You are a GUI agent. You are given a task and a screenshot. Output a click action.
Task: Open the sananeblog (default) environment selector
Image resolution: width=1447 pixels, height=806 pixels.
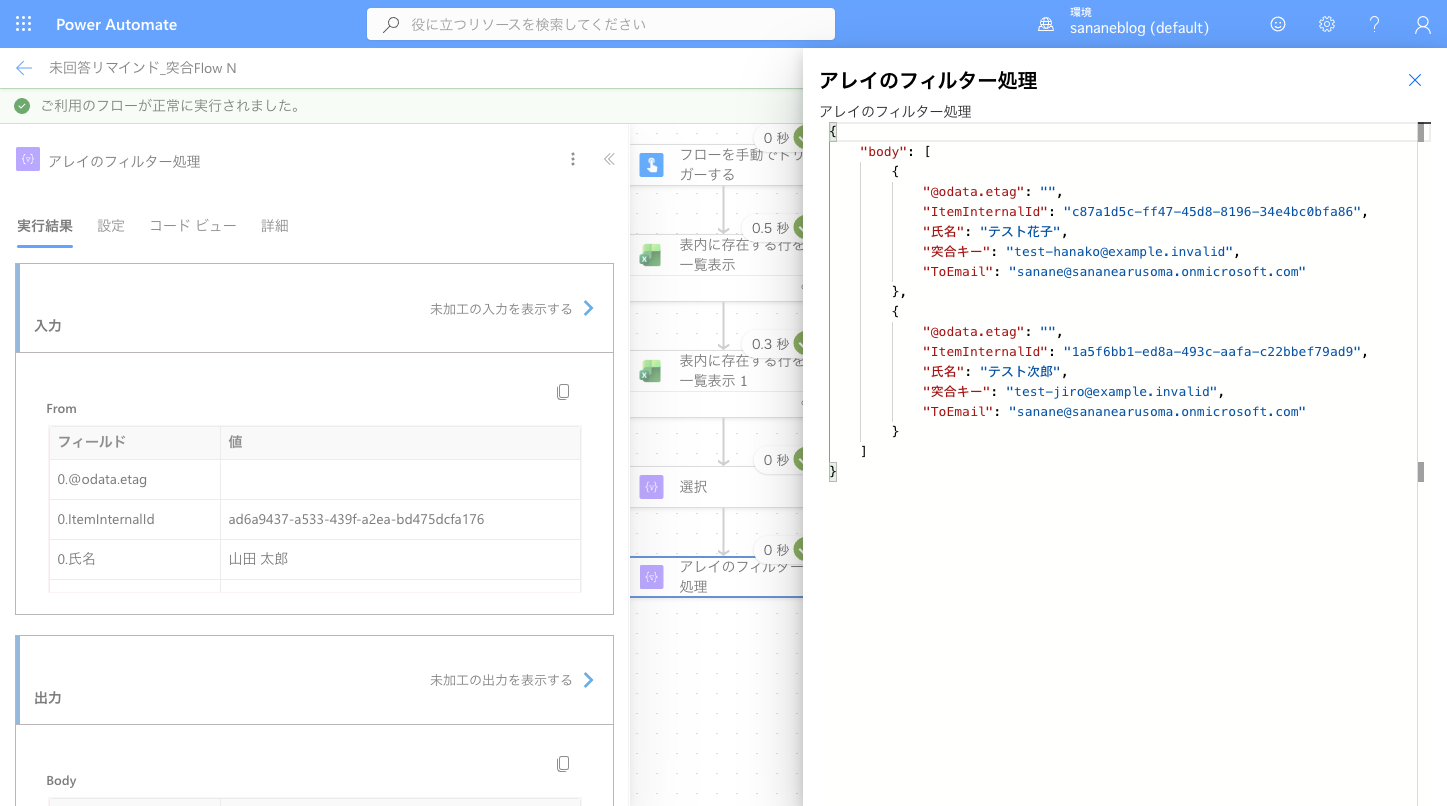coord(1139,24)
